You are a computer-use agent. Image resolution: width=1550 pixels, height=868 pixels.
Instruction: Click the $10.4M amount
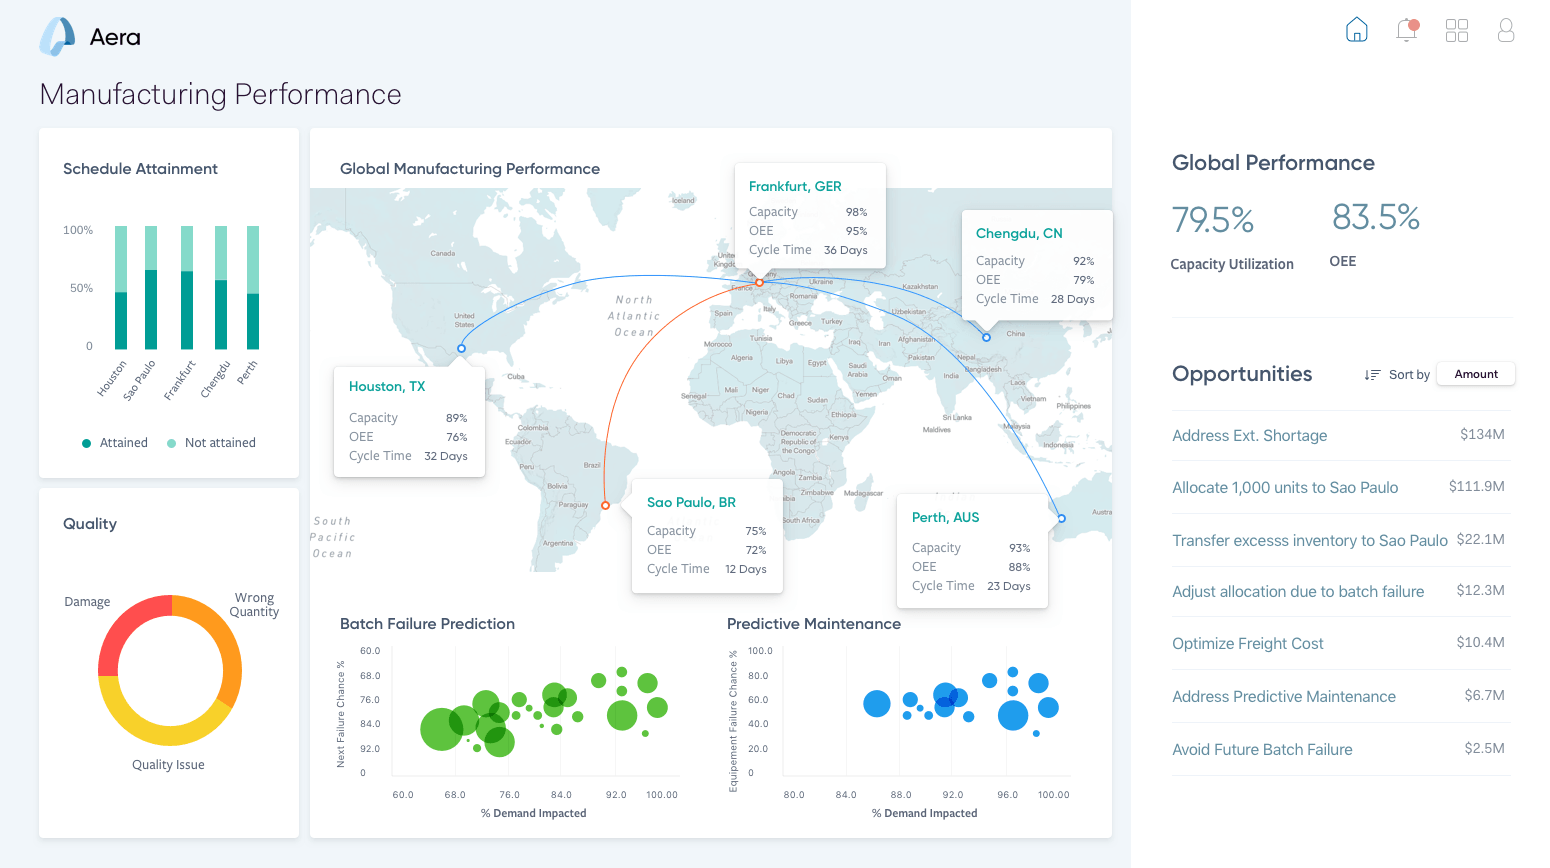tap(1481, 642)
